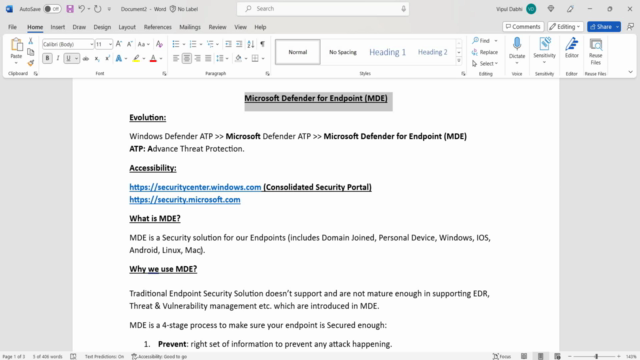Click the word count status
The width and height of the screenshot is (640, 360).
(47, 356)
